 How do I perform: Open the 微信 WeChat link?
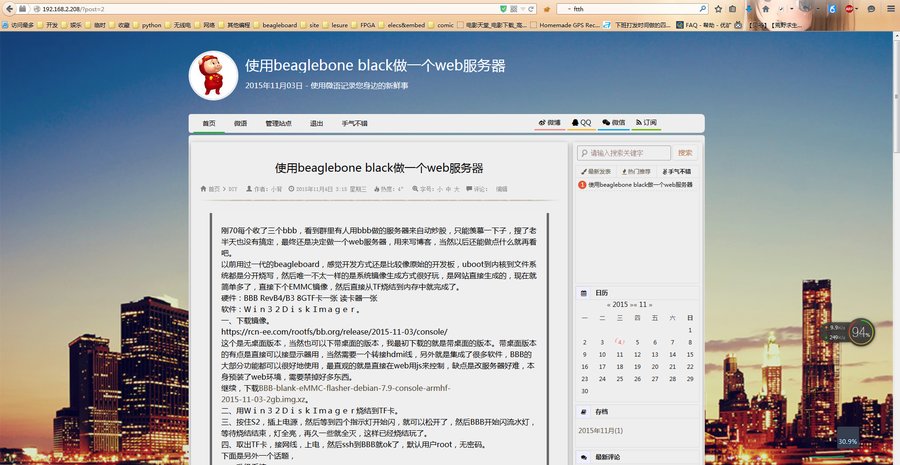pos(615,123)
